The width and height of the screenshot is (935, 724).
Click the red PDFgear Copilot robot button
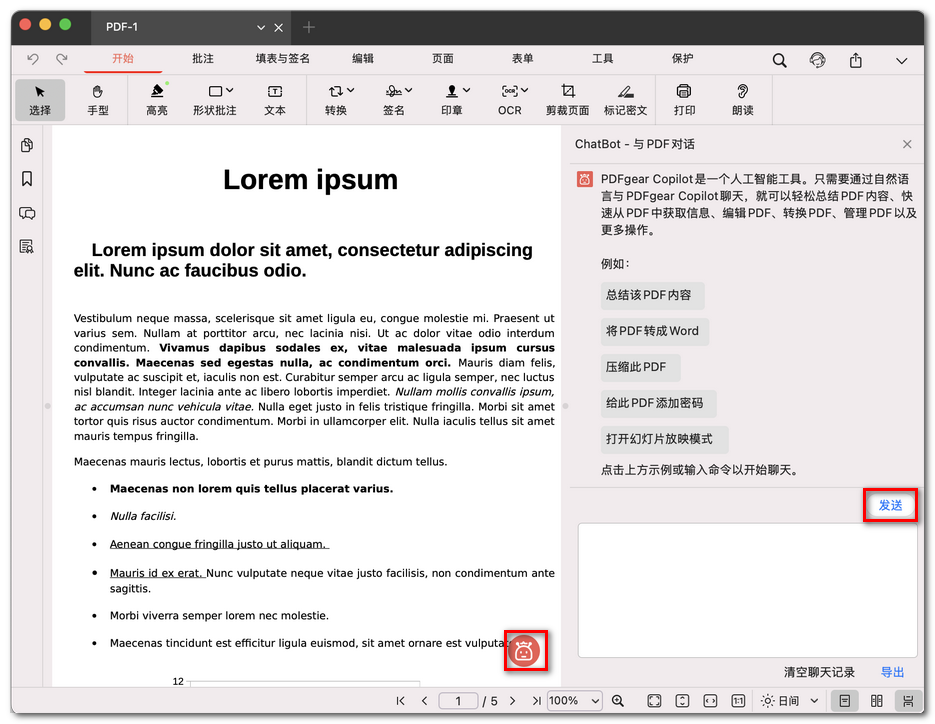pos(525,652)
